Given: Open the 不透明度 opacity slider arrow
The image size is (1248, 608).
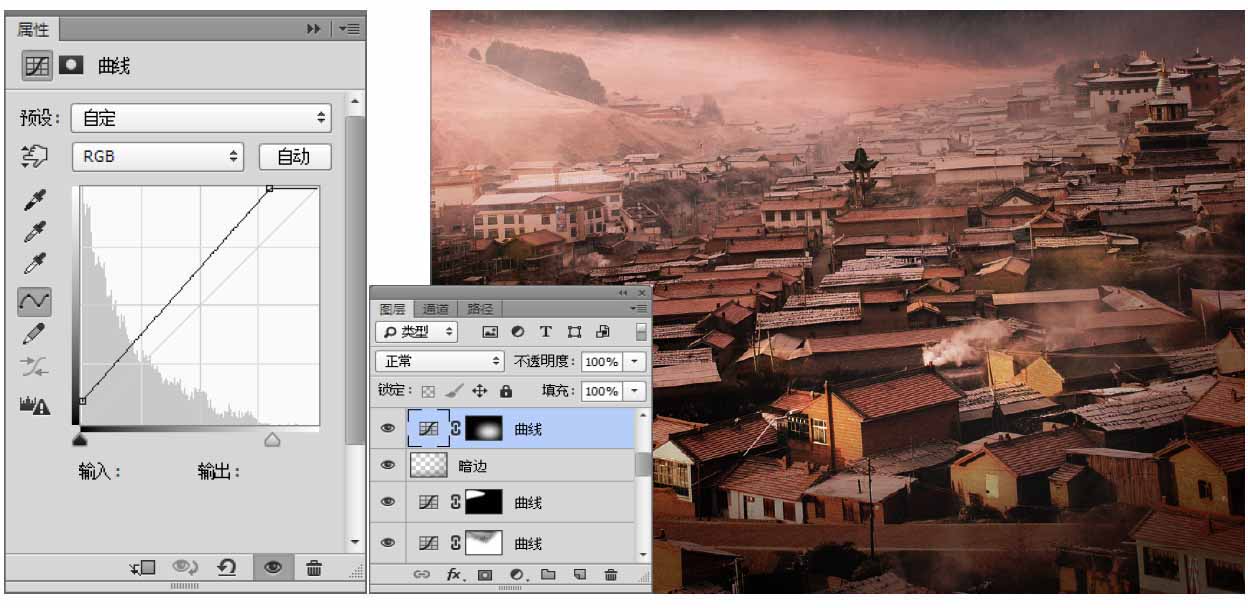Looking at the screenshot, I should tap(635, 361).
